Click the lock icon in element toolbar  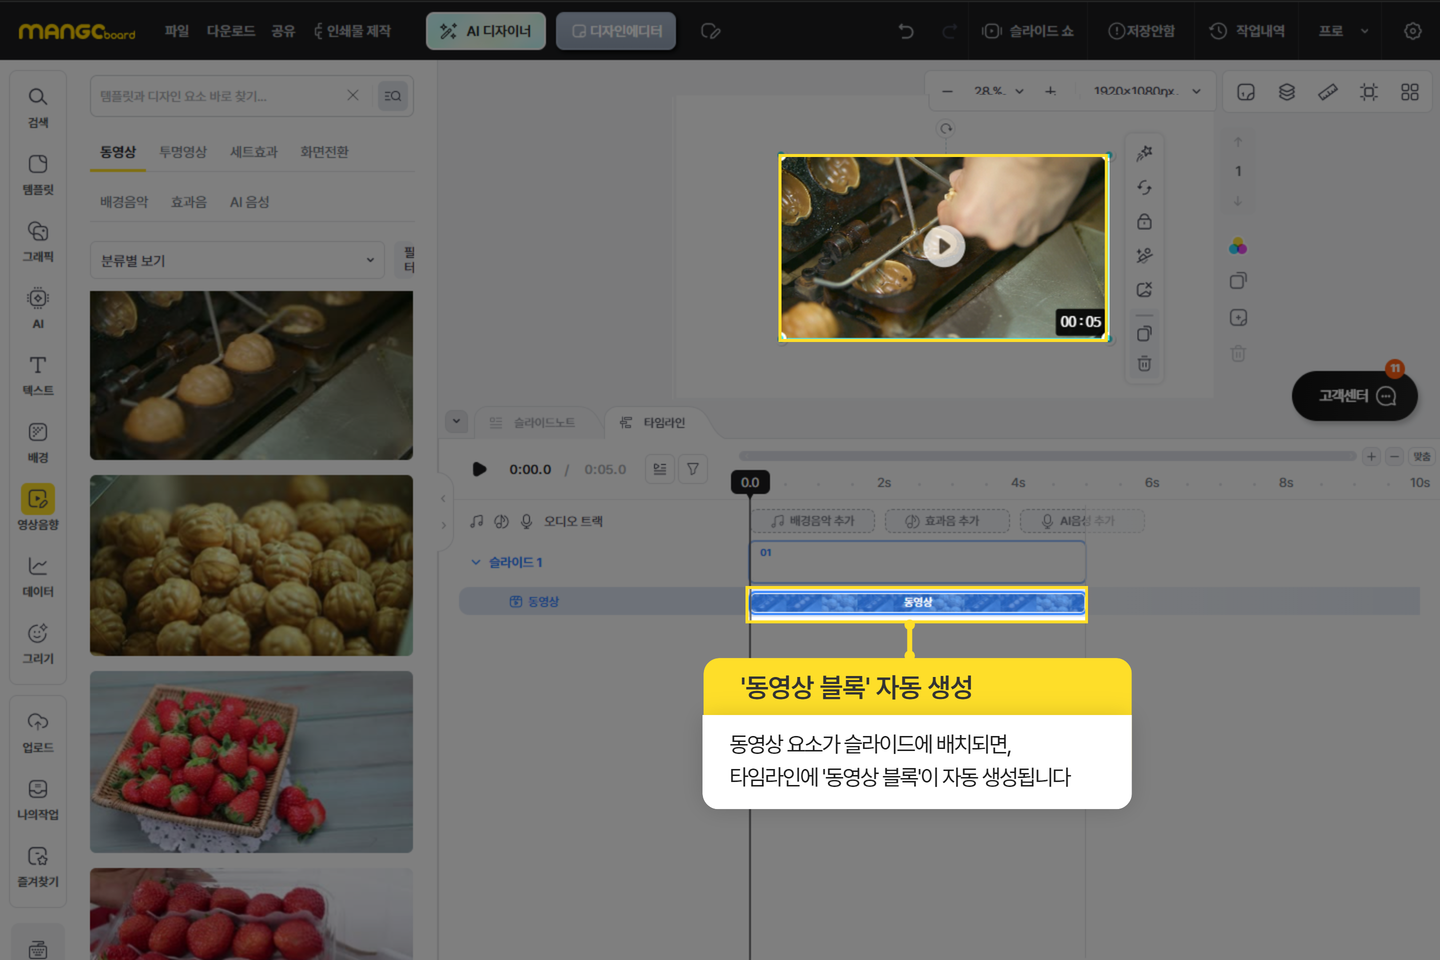tap(1144, 222)
